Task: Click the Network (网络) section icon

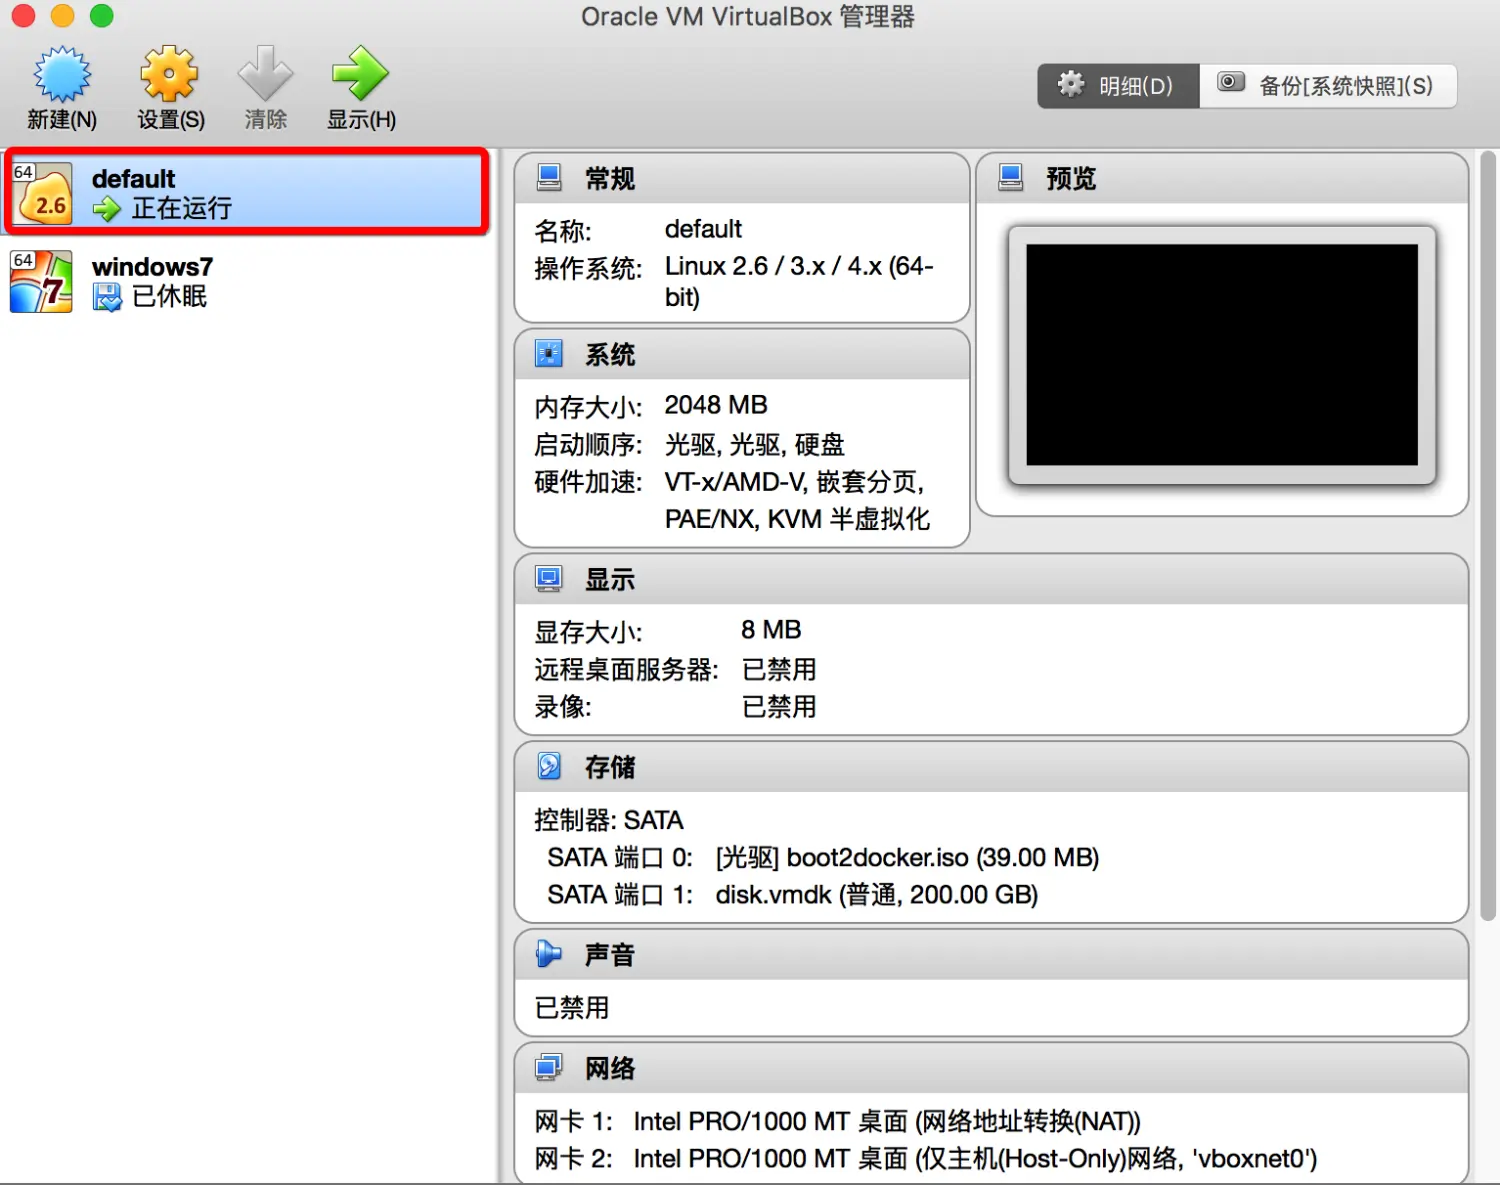Action: click(x=549, y=1068)
